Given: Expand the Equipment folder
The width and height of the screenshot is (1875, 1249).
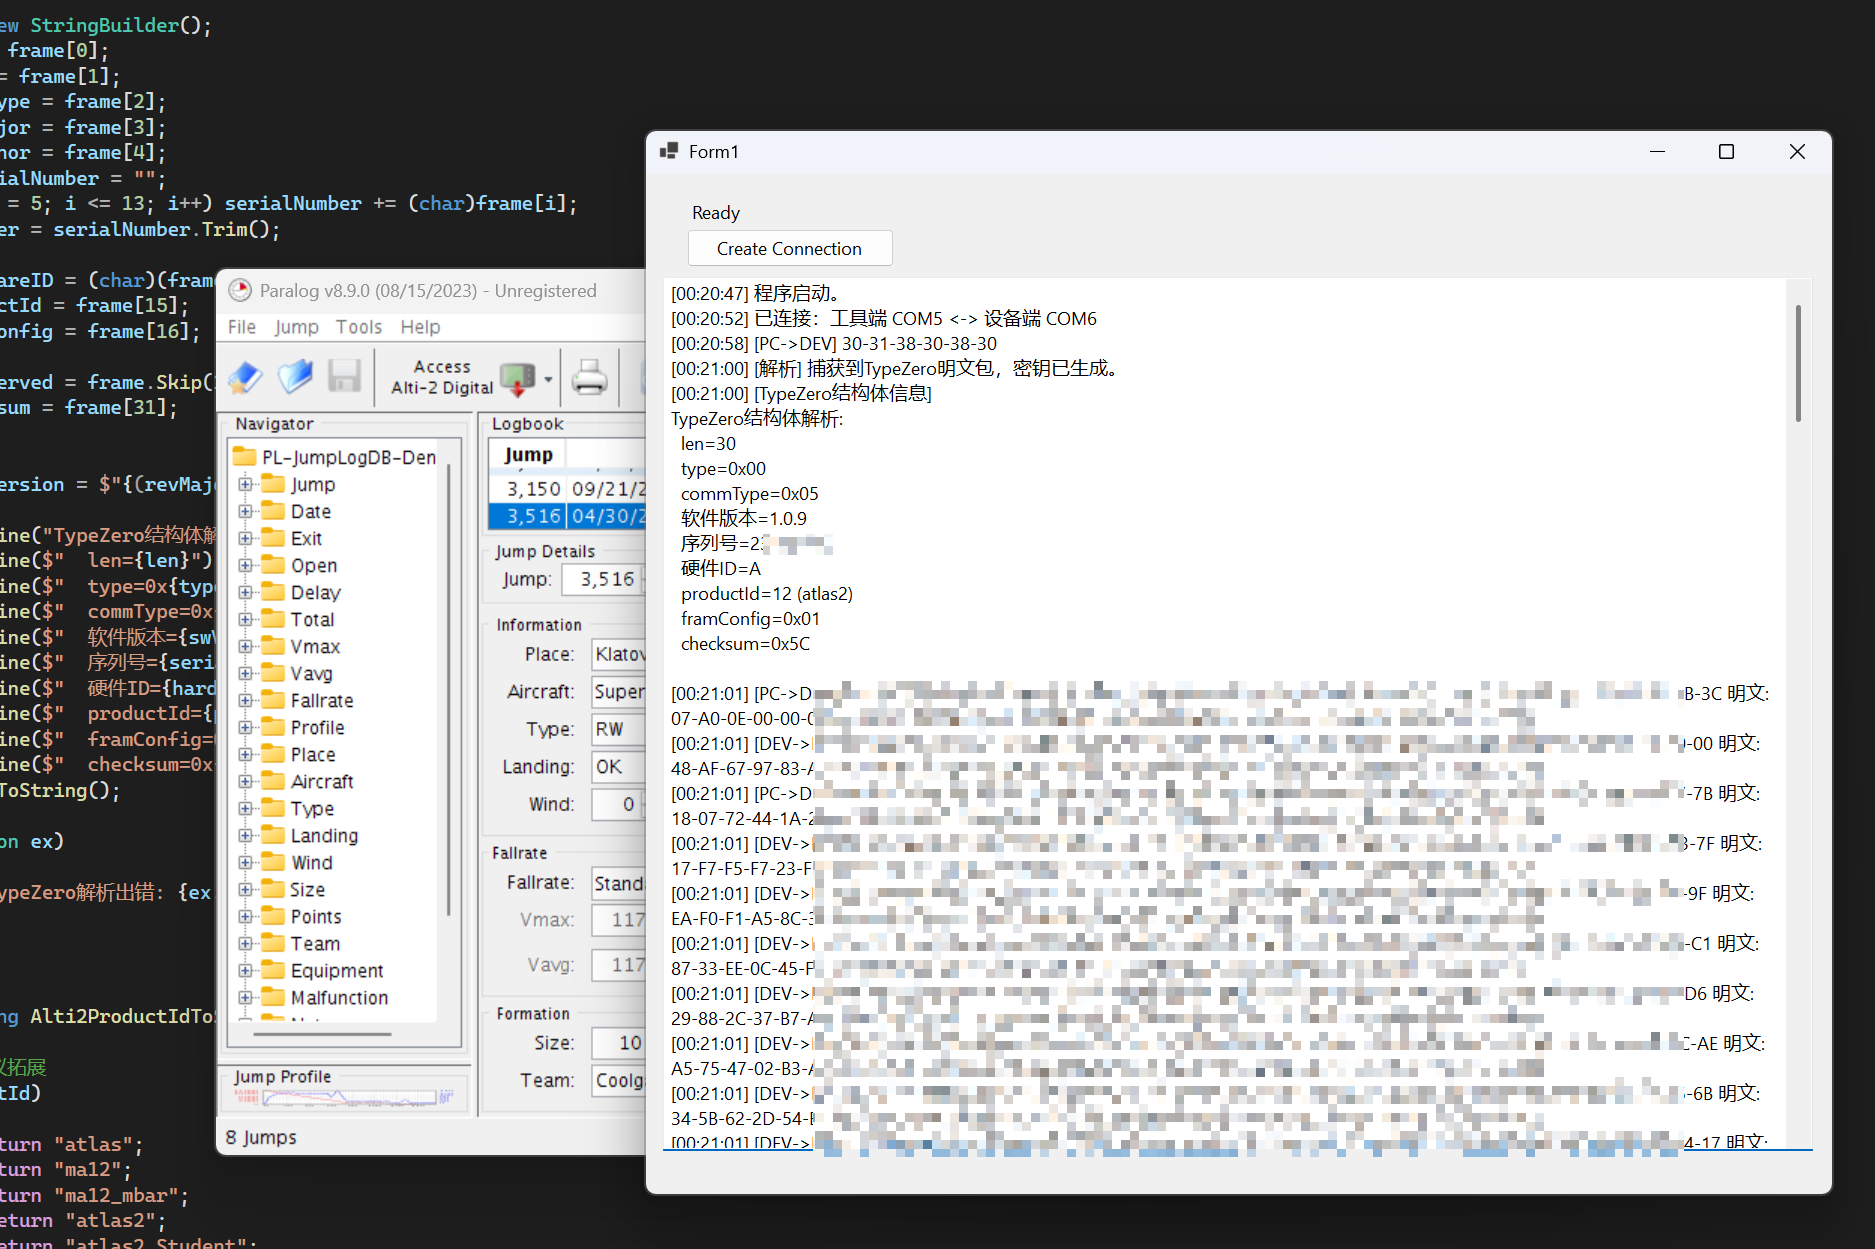Looking at the screenshot, I should [x=247, y=970].
